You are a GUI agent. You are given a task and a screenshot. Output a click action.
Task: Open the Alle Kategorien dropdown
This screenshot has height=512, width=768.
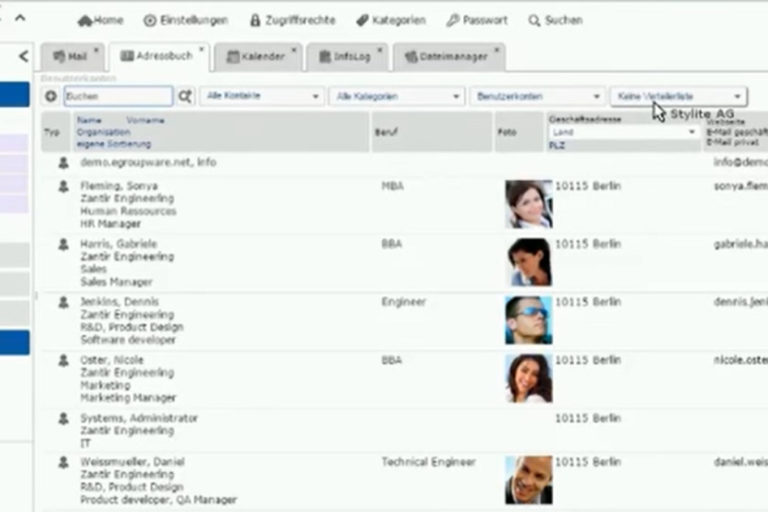(397, 96)
